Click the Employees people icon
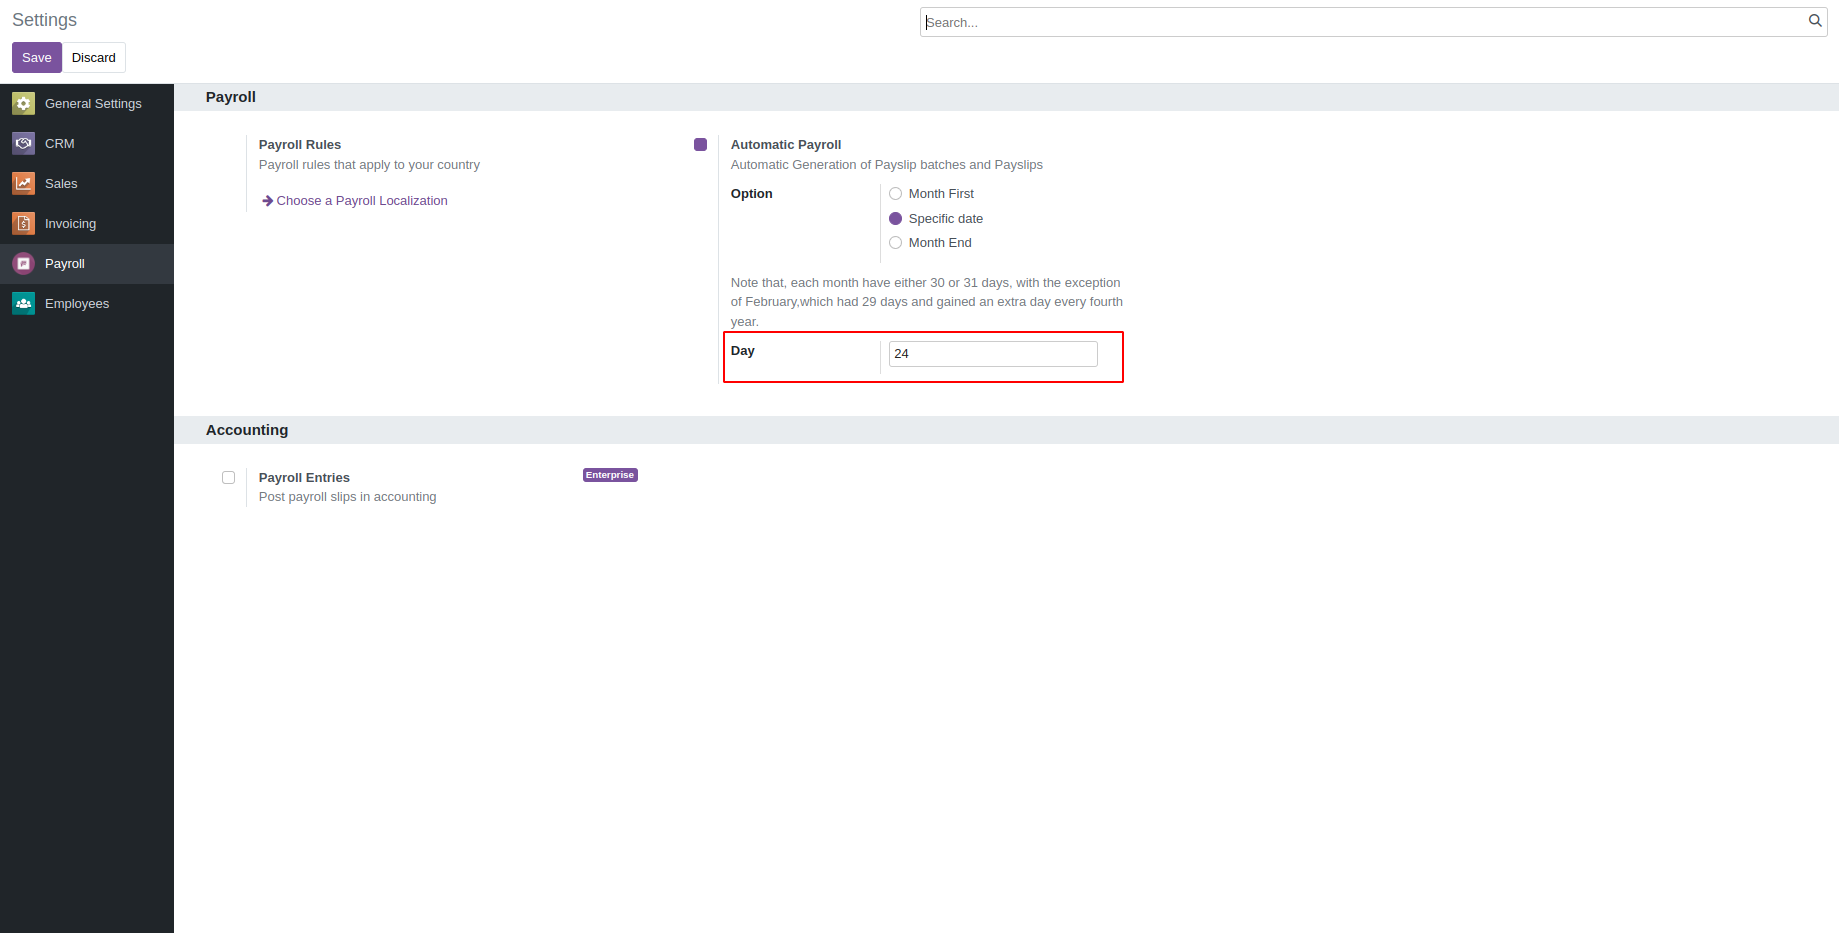 23,304
